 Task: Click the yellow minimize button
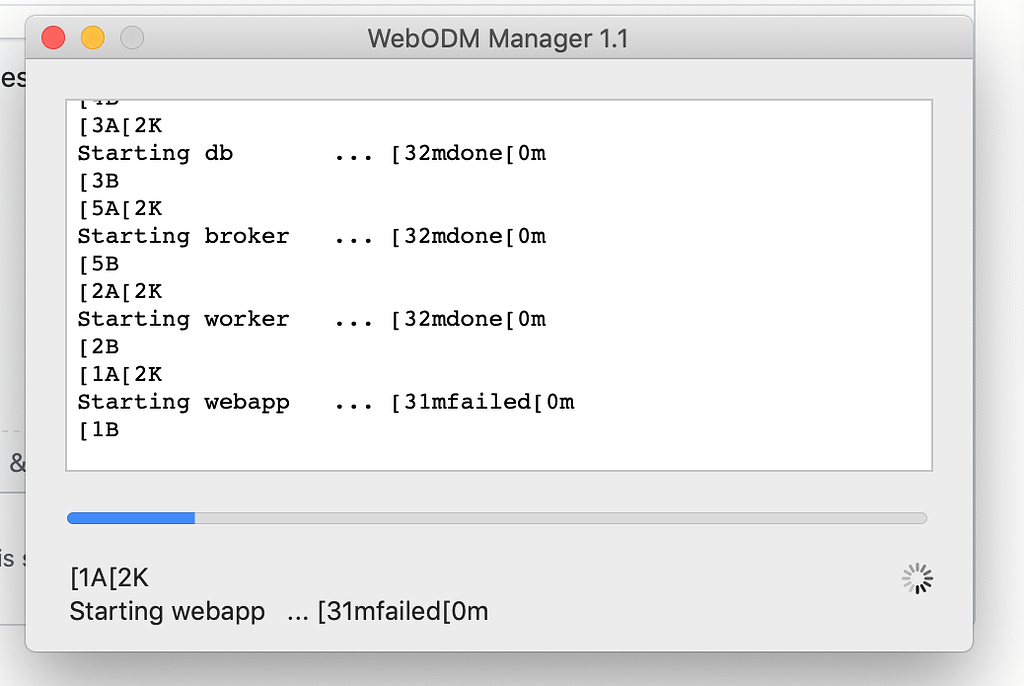(x=92, y=37)
